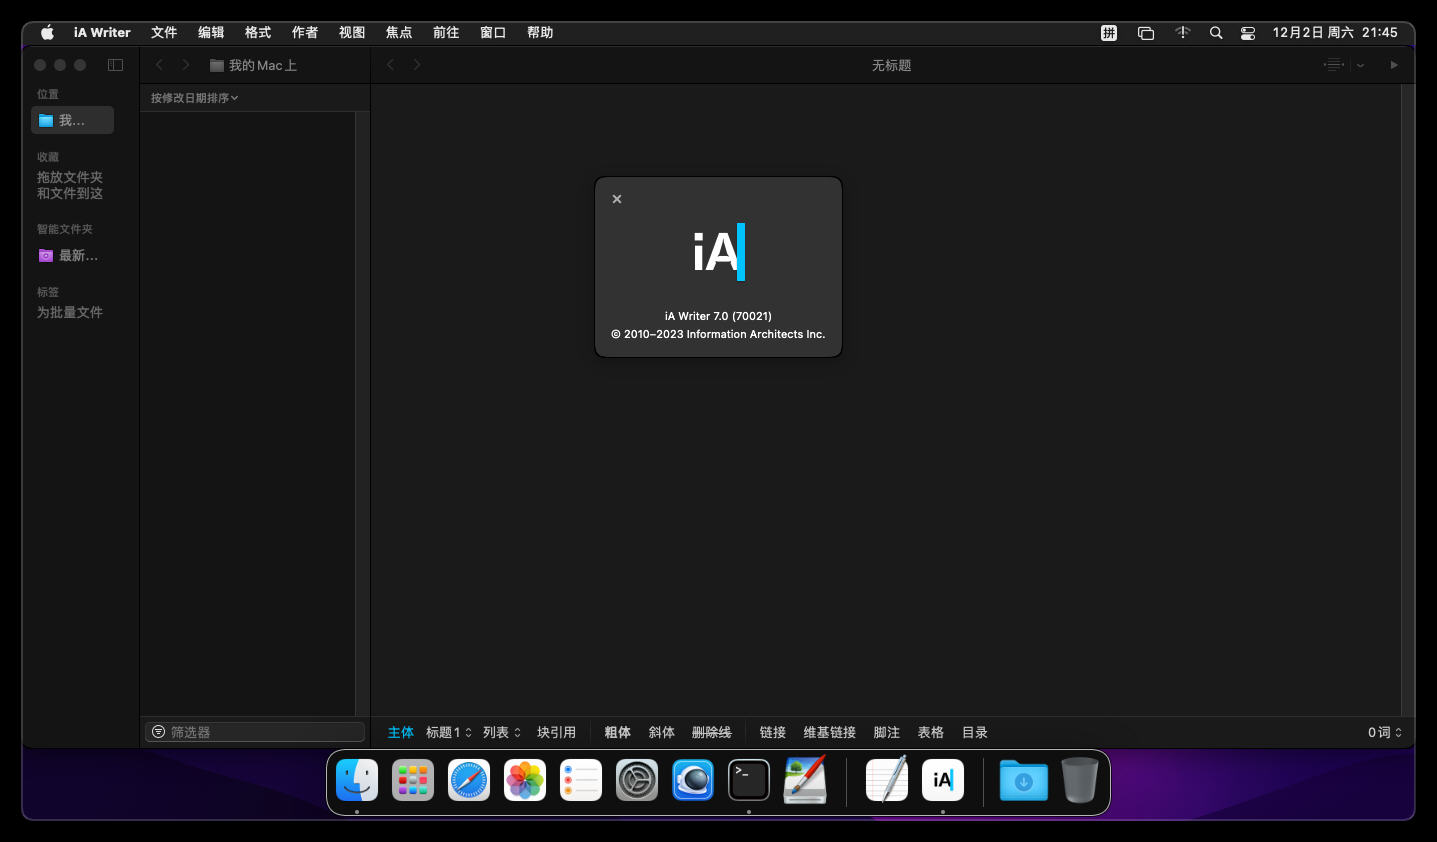Click the file list vertical scrollbar
The width and height of the screenshot is (1437, 842).
(x=362, y=413)
